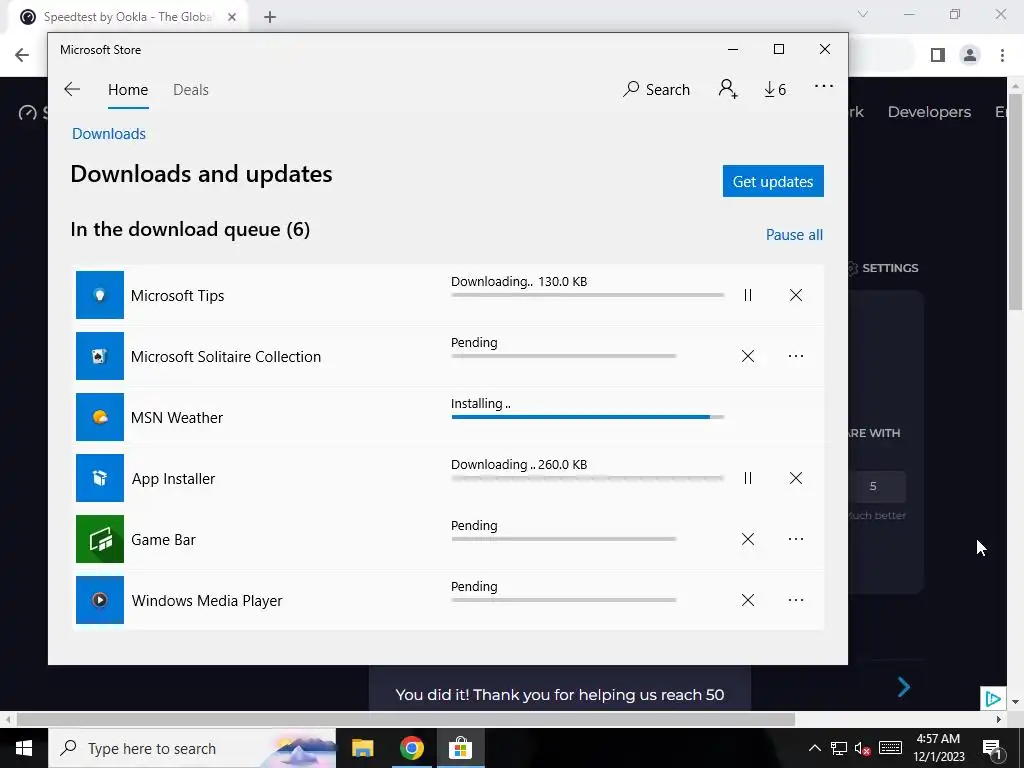Viewport: 1024px width, 768px height.
Task: Click the Windows Media Player icon
Action: point(99,600)
